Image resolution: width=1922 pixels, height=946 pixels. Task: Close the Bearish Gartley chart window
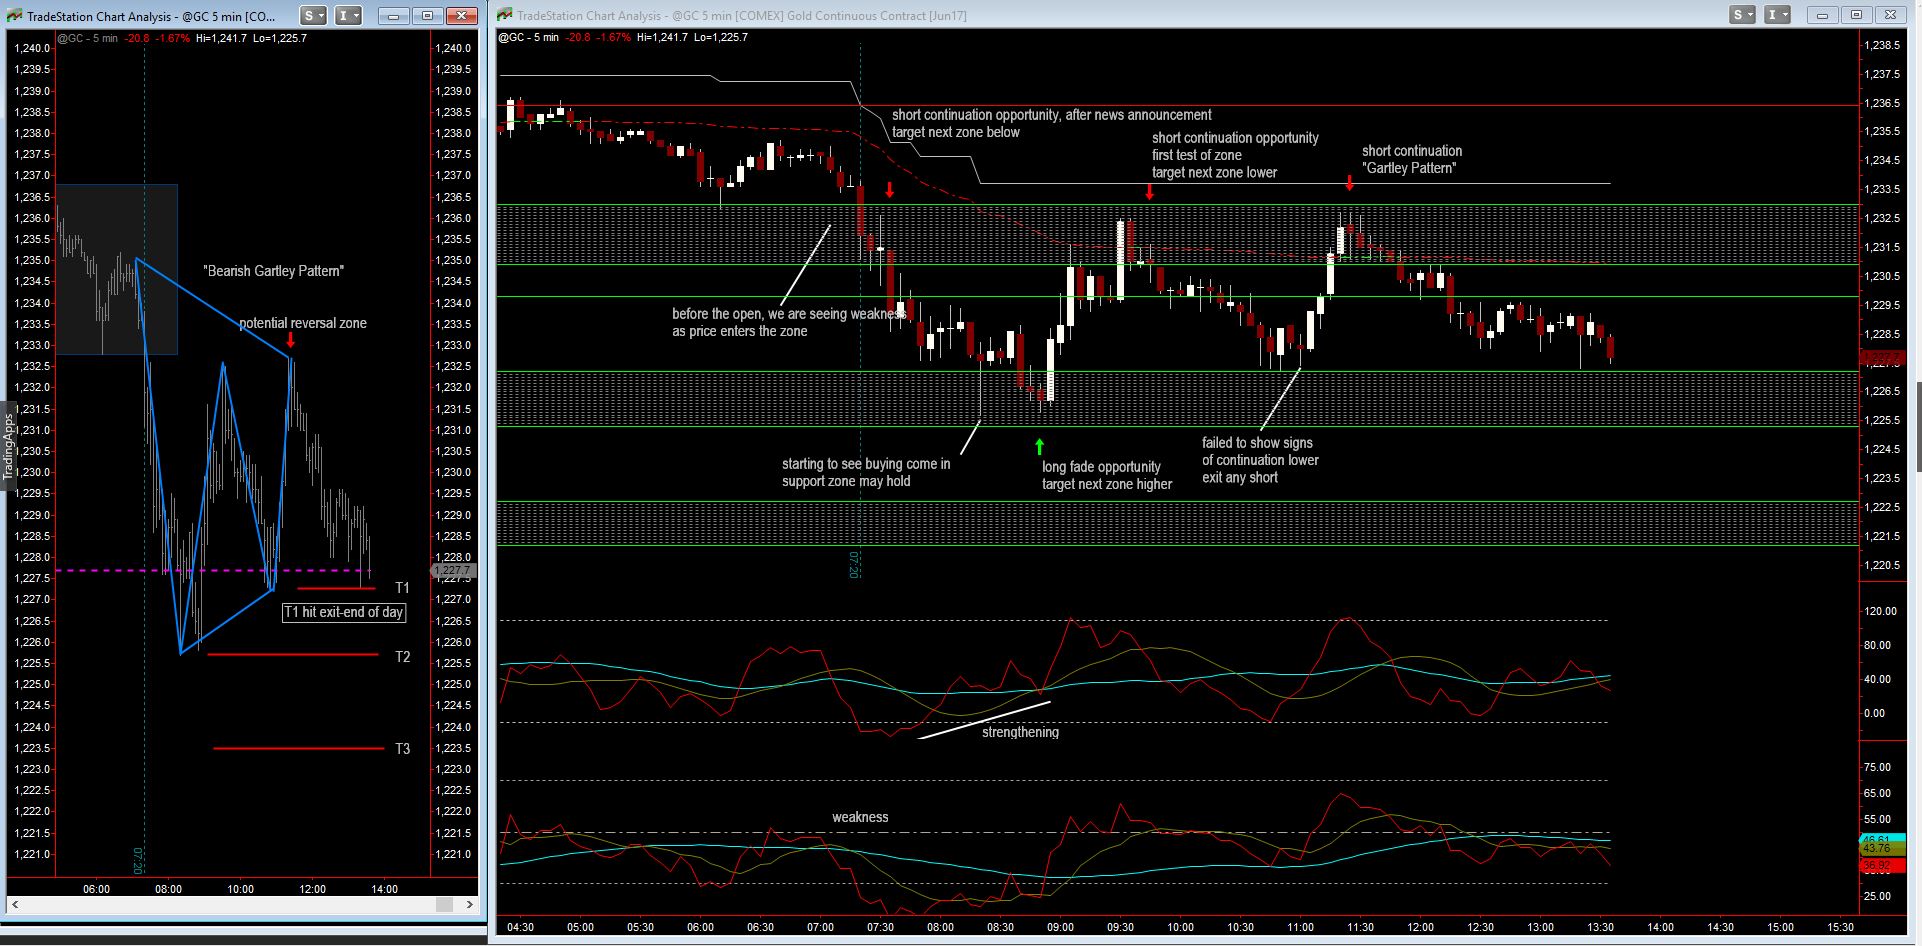coord(461,15)
